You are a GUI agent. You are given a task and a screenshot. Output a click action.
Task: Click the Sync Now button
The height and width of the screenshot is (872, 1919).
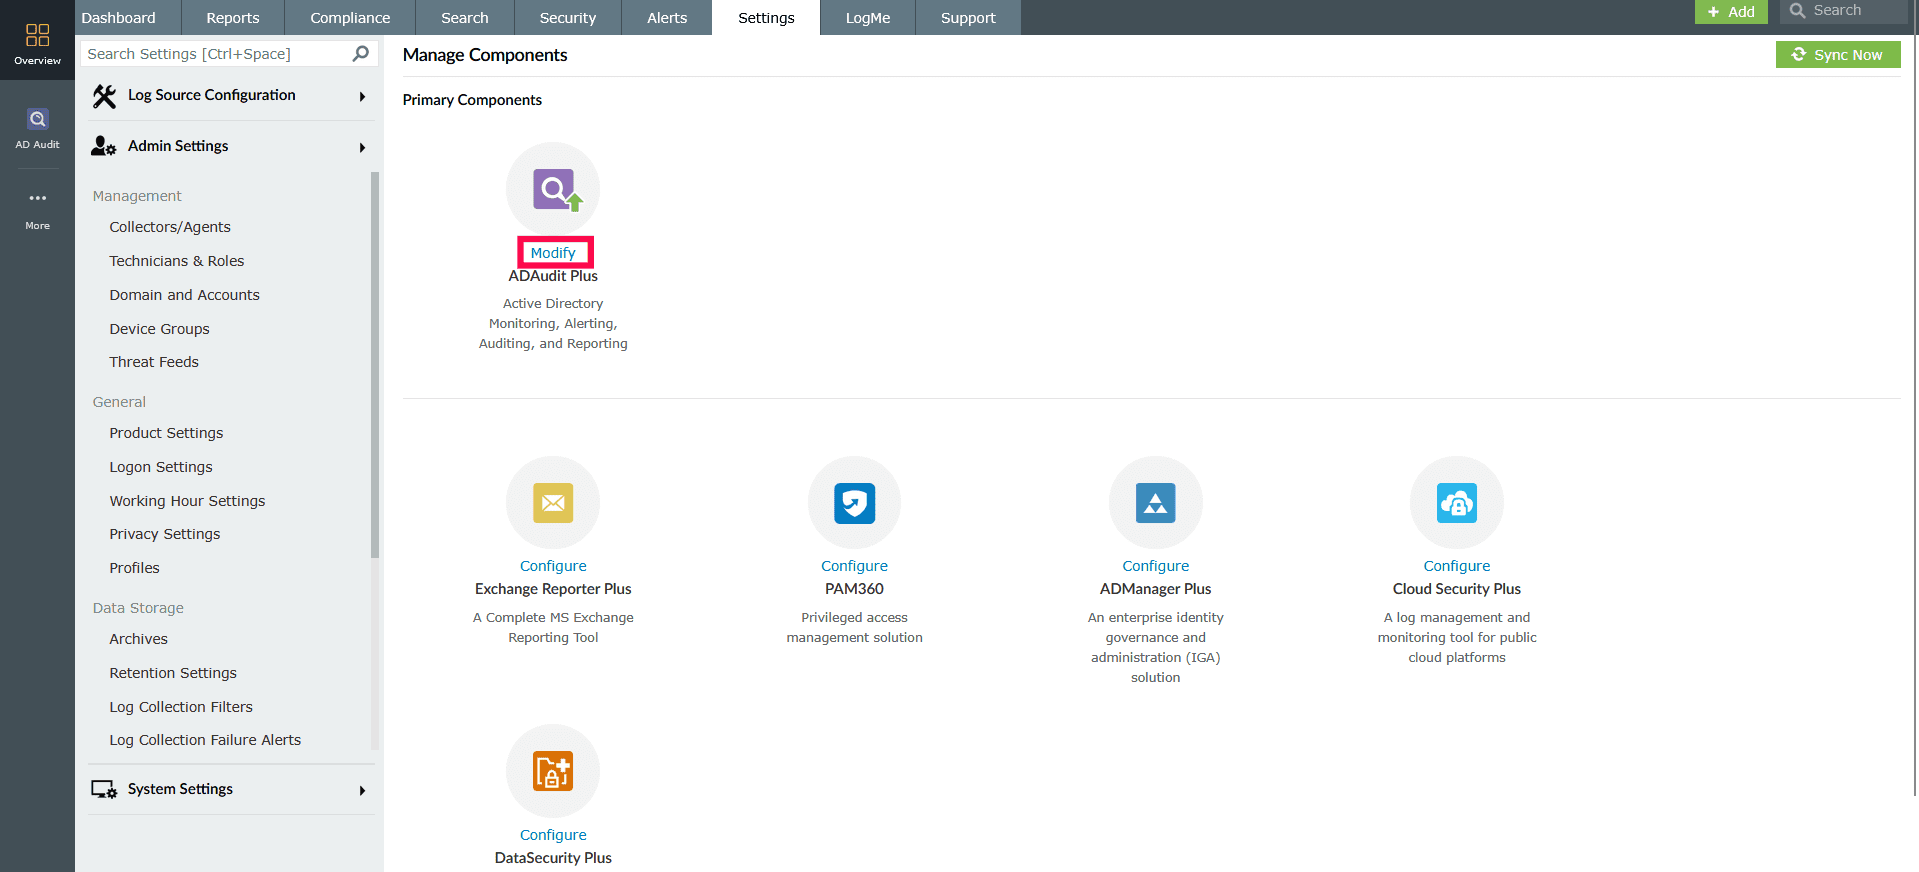pyautogui.click(x=1838, y=55)
